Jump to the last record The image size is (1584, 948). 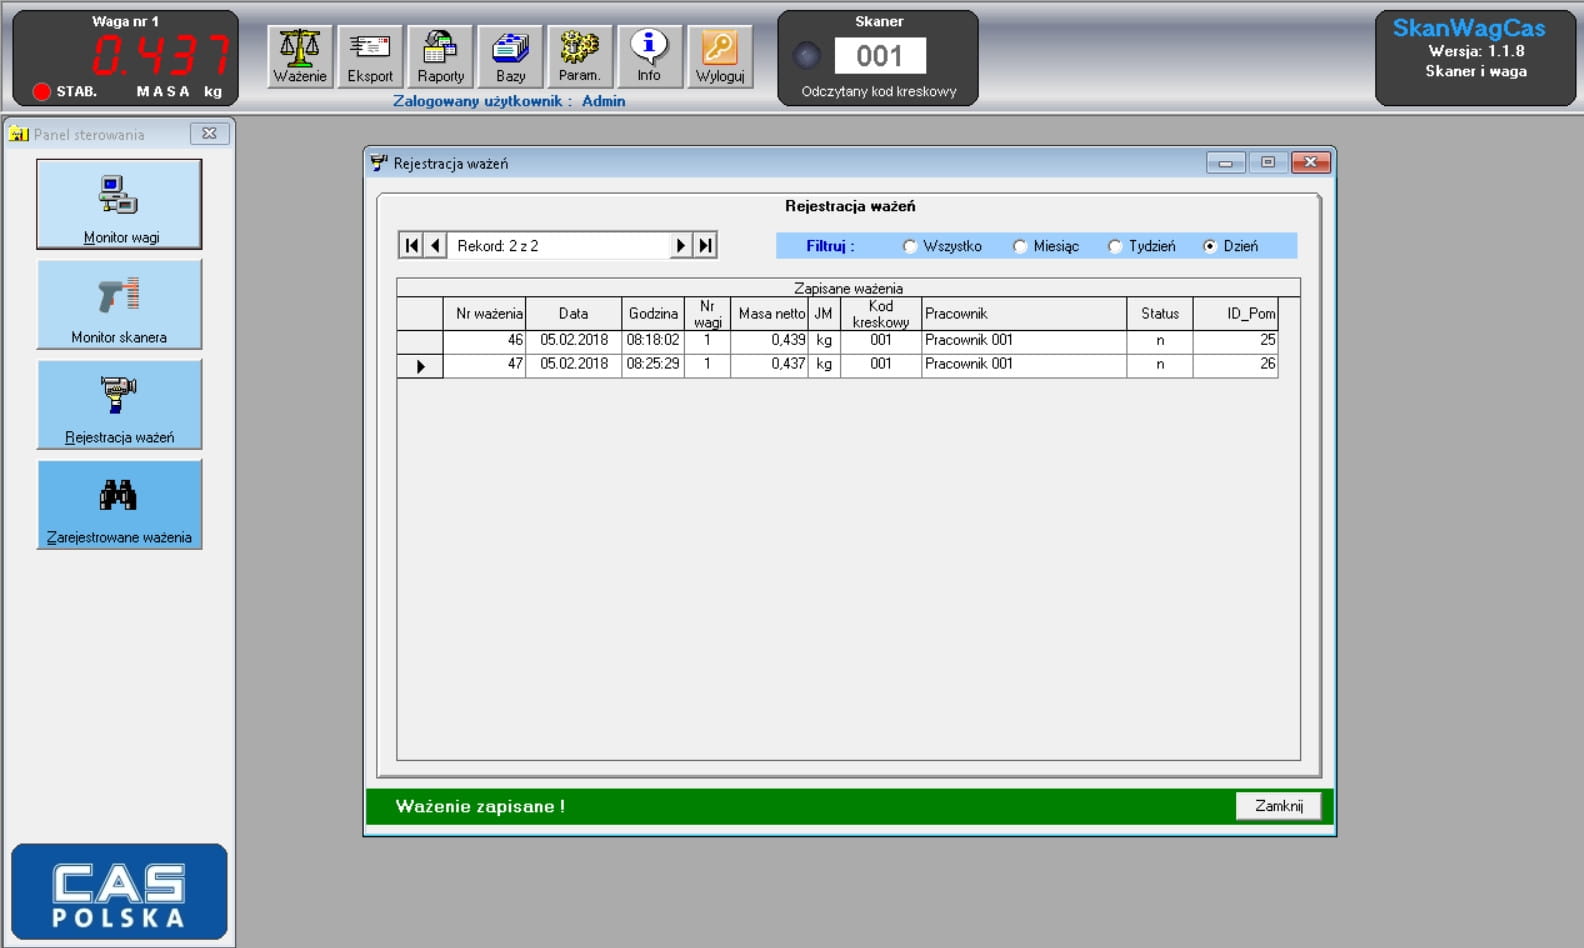(x=705, y=246)
